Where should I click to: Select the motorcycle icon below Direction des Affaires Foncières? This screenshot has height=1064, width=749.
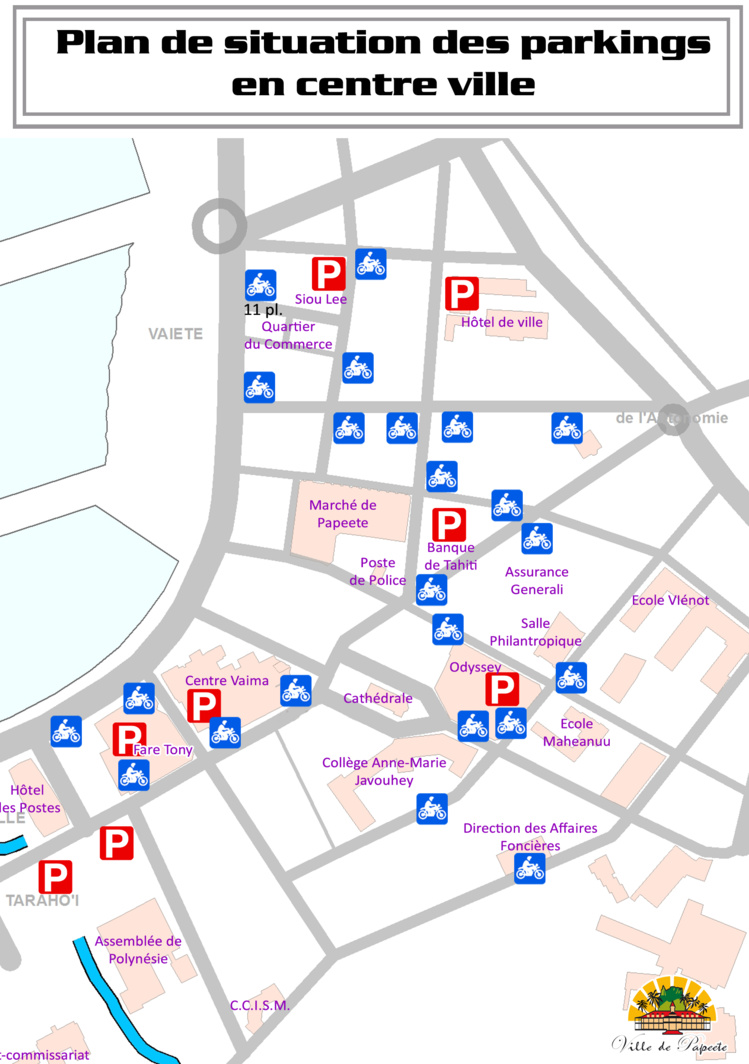click(529, 868)
